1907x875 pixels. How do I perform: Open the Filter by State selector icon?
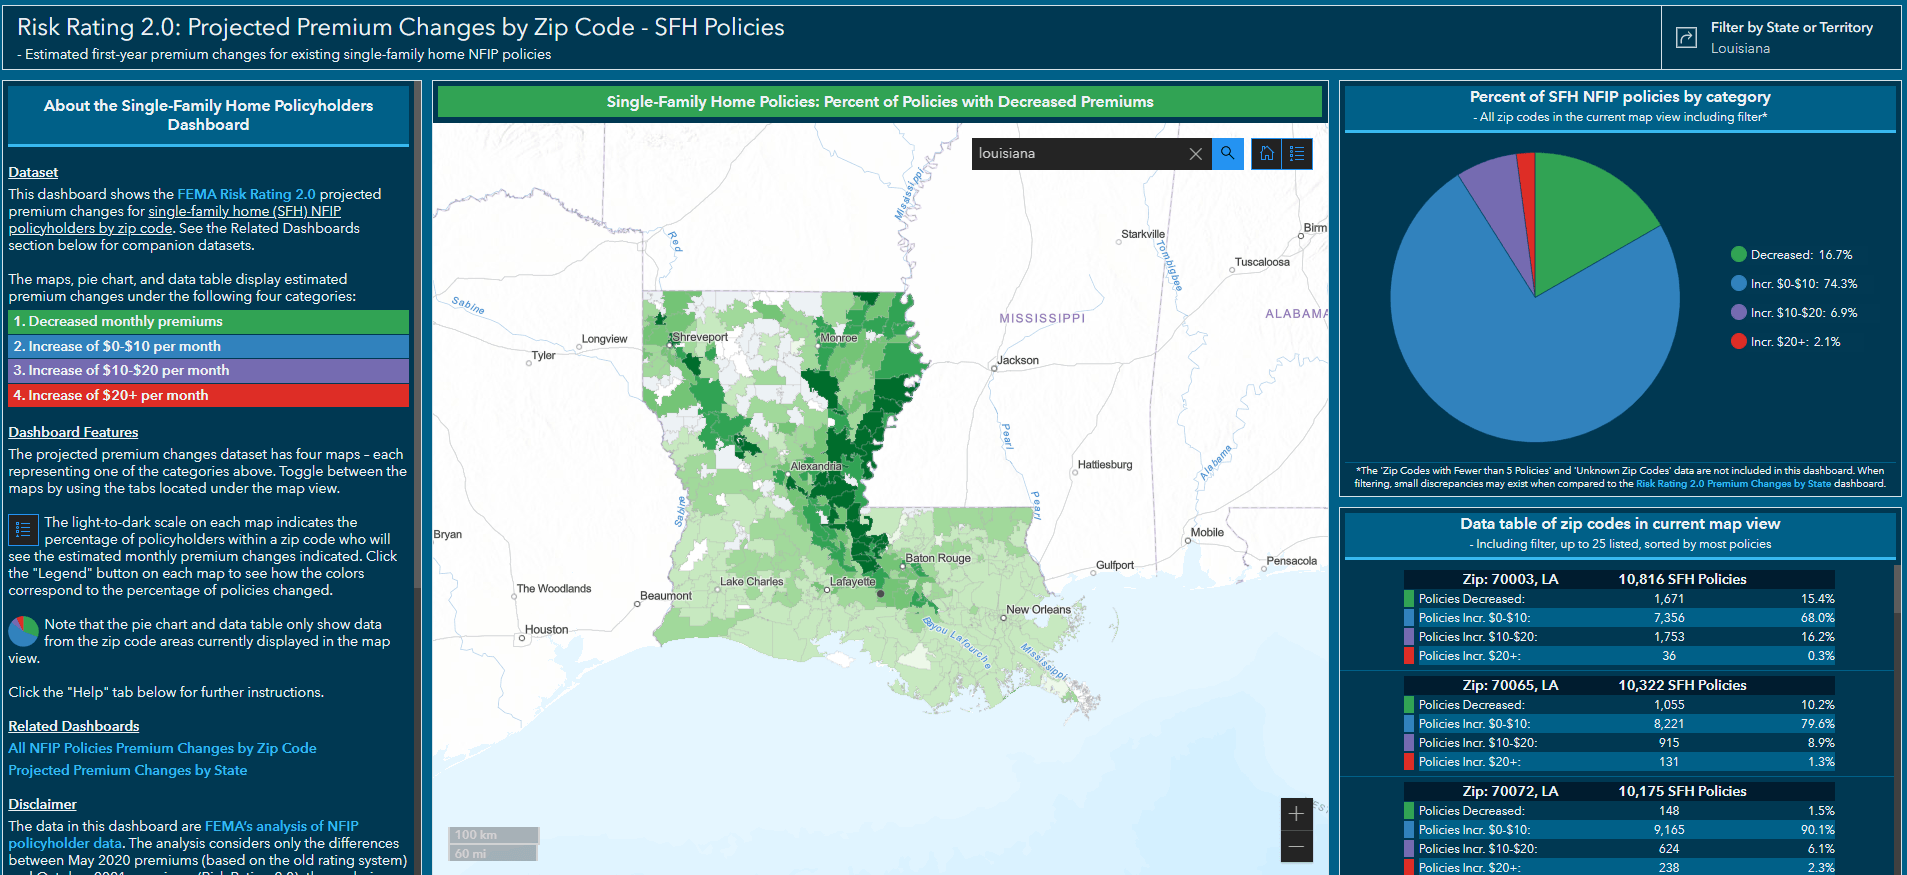coord(1686,37)
